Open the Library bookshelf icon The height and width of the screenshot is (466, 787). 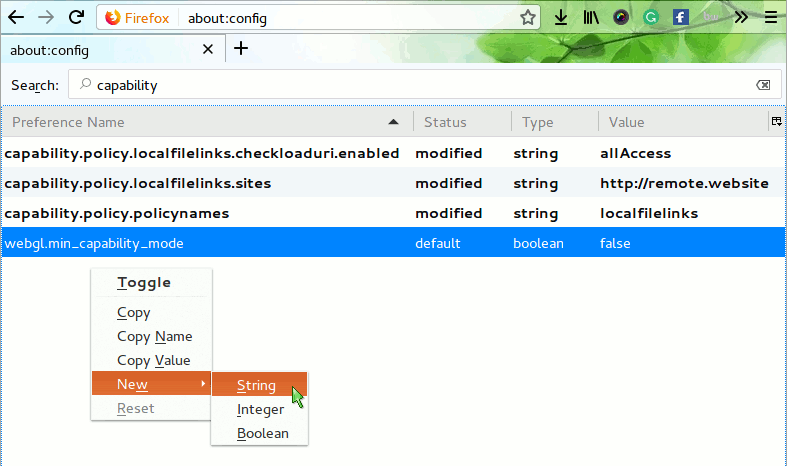coord(591,17)
